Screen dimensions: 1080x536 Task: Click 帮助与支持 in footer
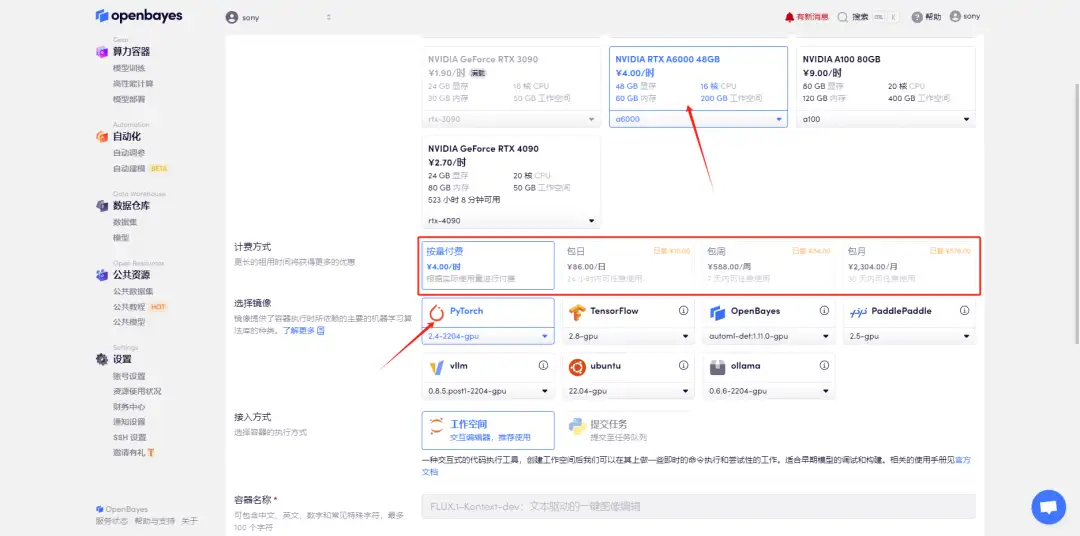(154, 522)
